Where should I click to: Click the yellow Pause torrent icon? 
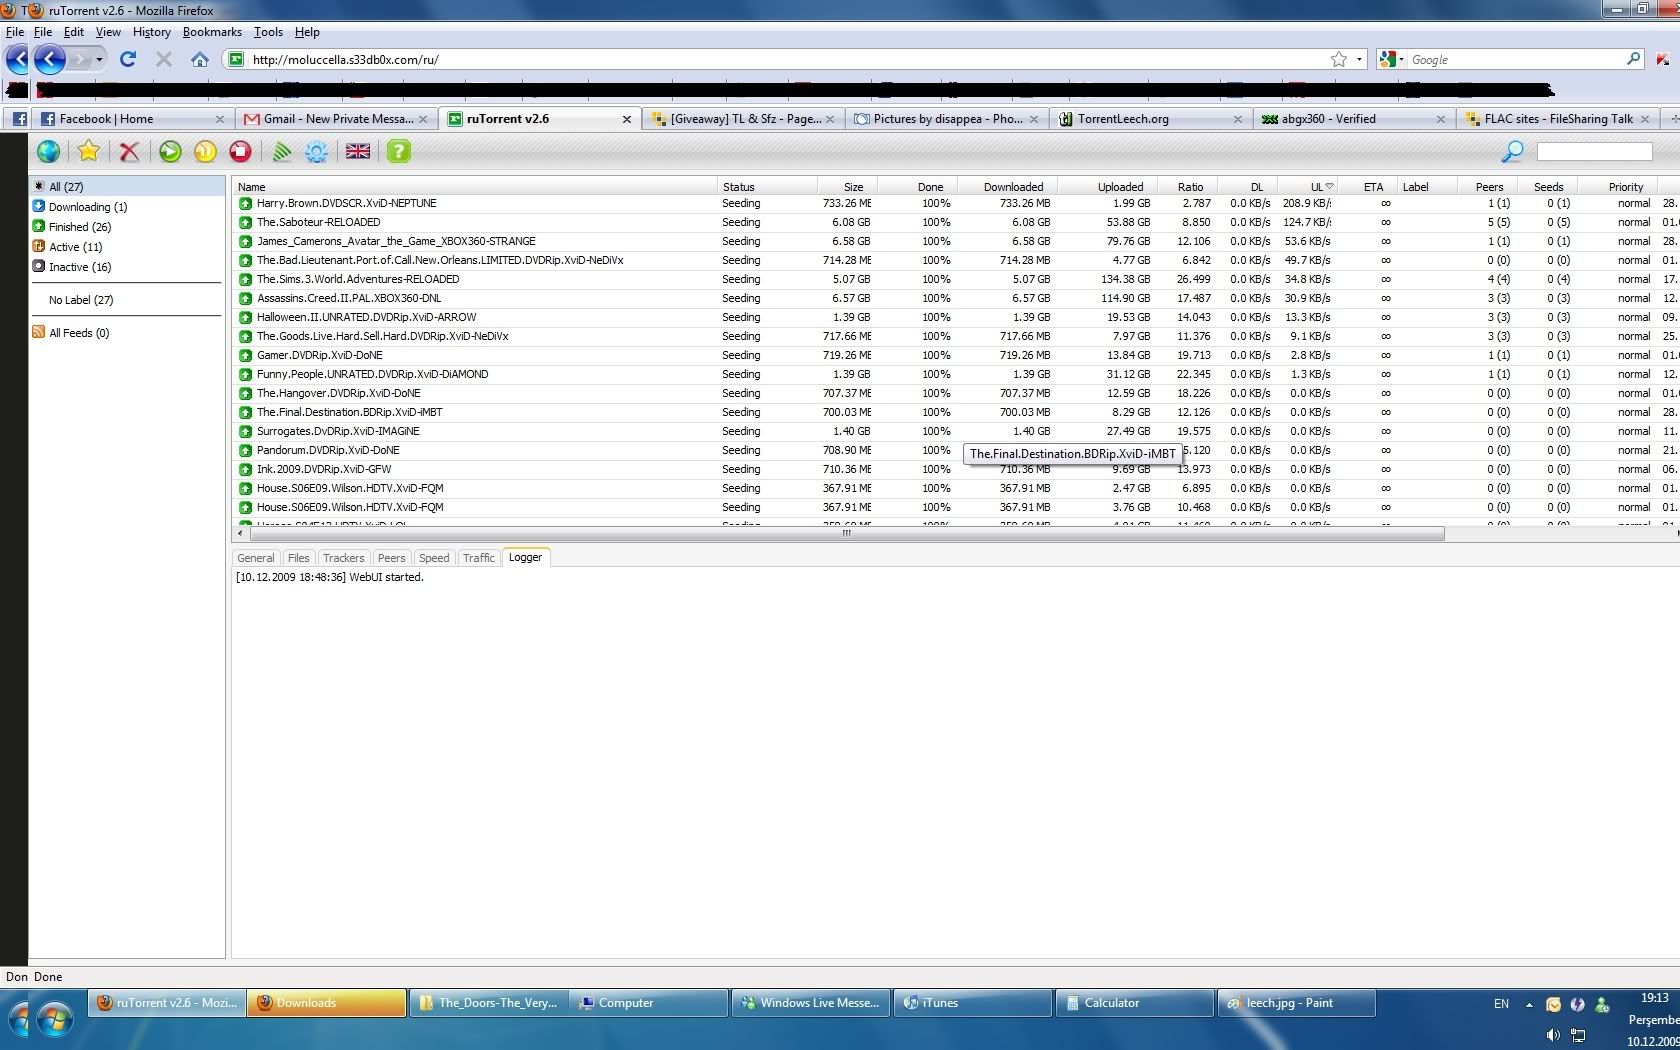[x=205, y=152]
